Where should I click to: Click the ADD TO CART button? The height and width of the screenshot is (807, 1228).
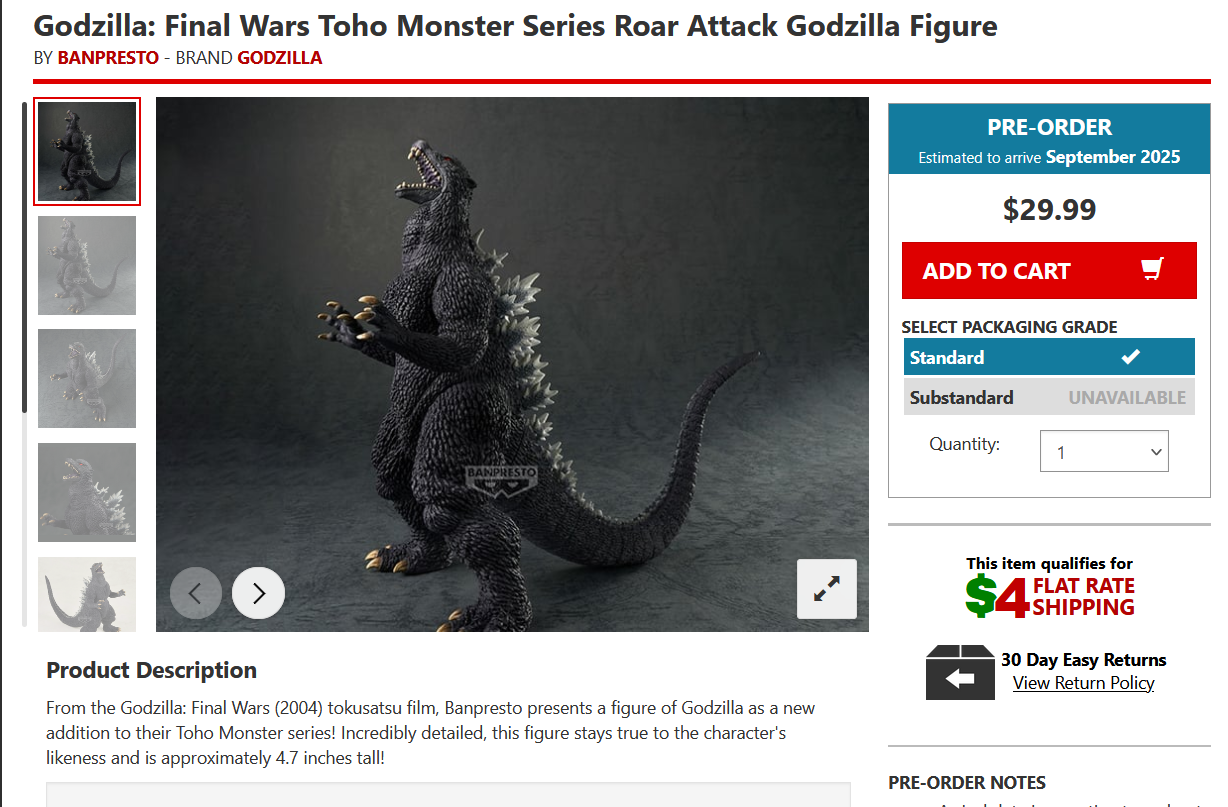(1049, 270)
